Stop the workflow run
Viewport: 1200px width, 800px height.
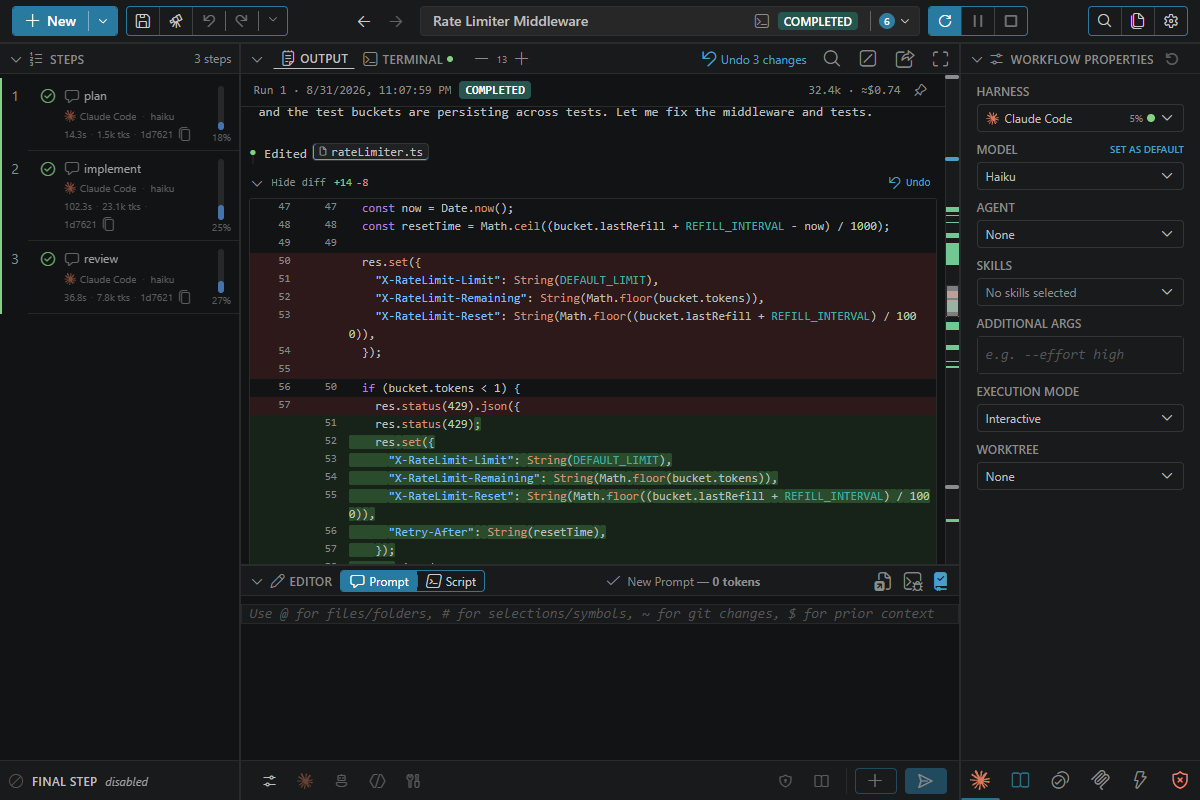tap(1011, 21)
